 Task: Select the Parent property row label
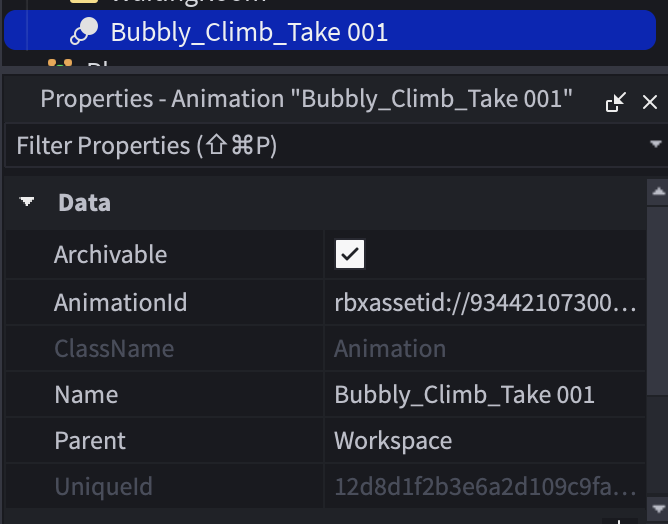tap(90, 441)
